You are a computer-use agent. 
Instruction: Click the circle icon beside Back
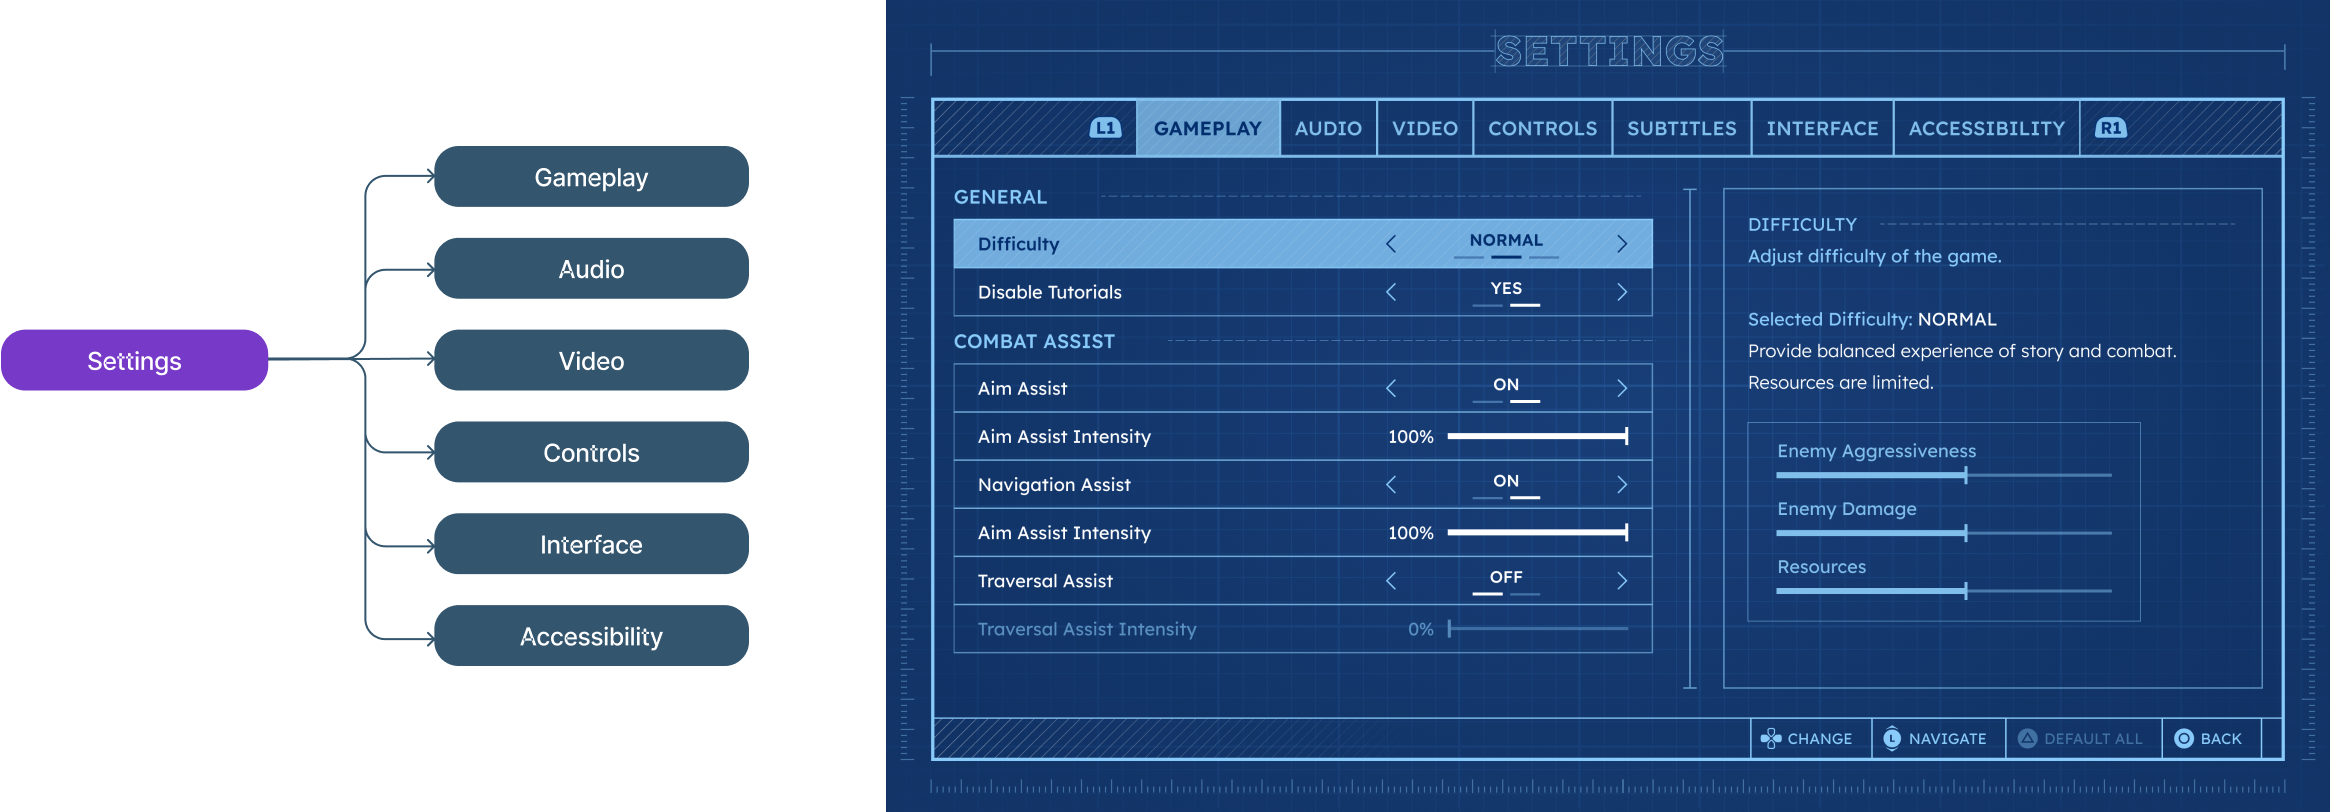click(x=2184, y=739)
